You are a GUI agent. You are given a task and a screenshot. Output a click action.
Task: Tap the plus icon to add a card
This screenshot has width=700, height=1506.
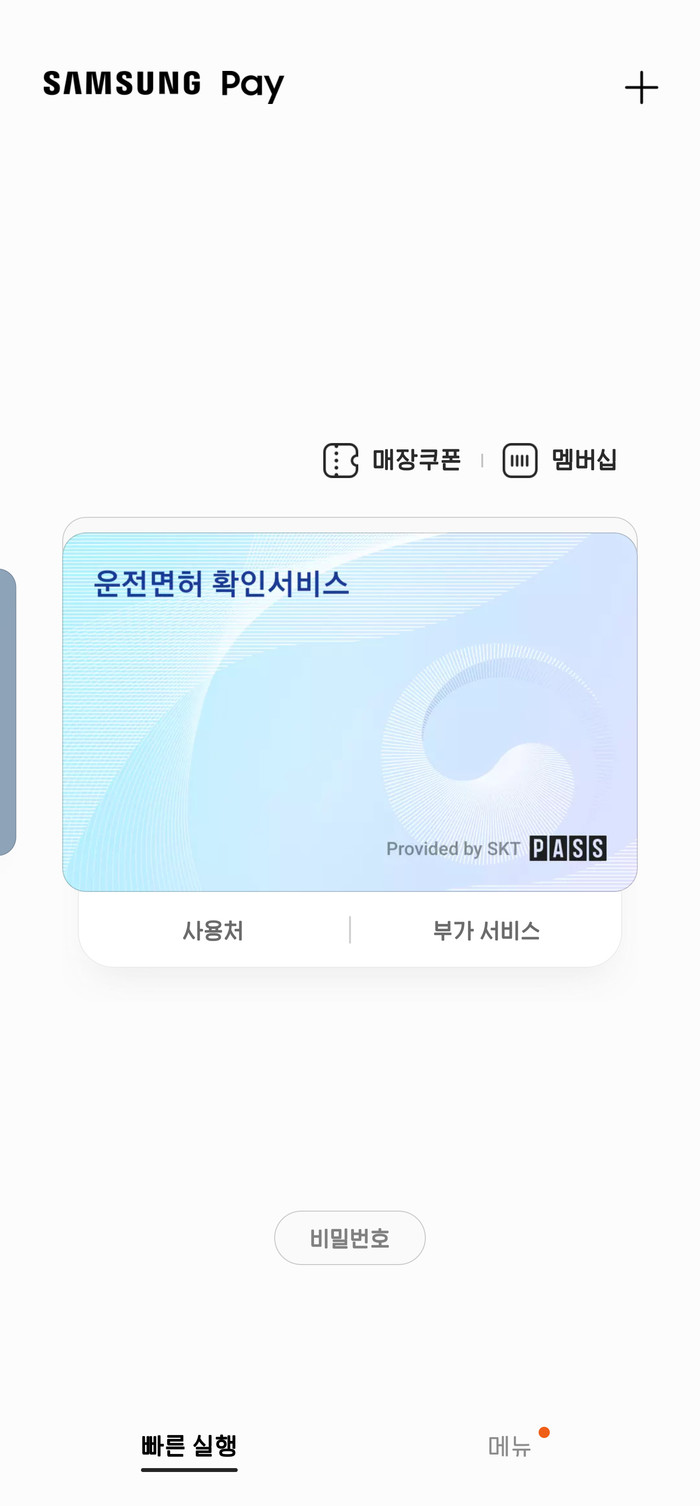641,88
